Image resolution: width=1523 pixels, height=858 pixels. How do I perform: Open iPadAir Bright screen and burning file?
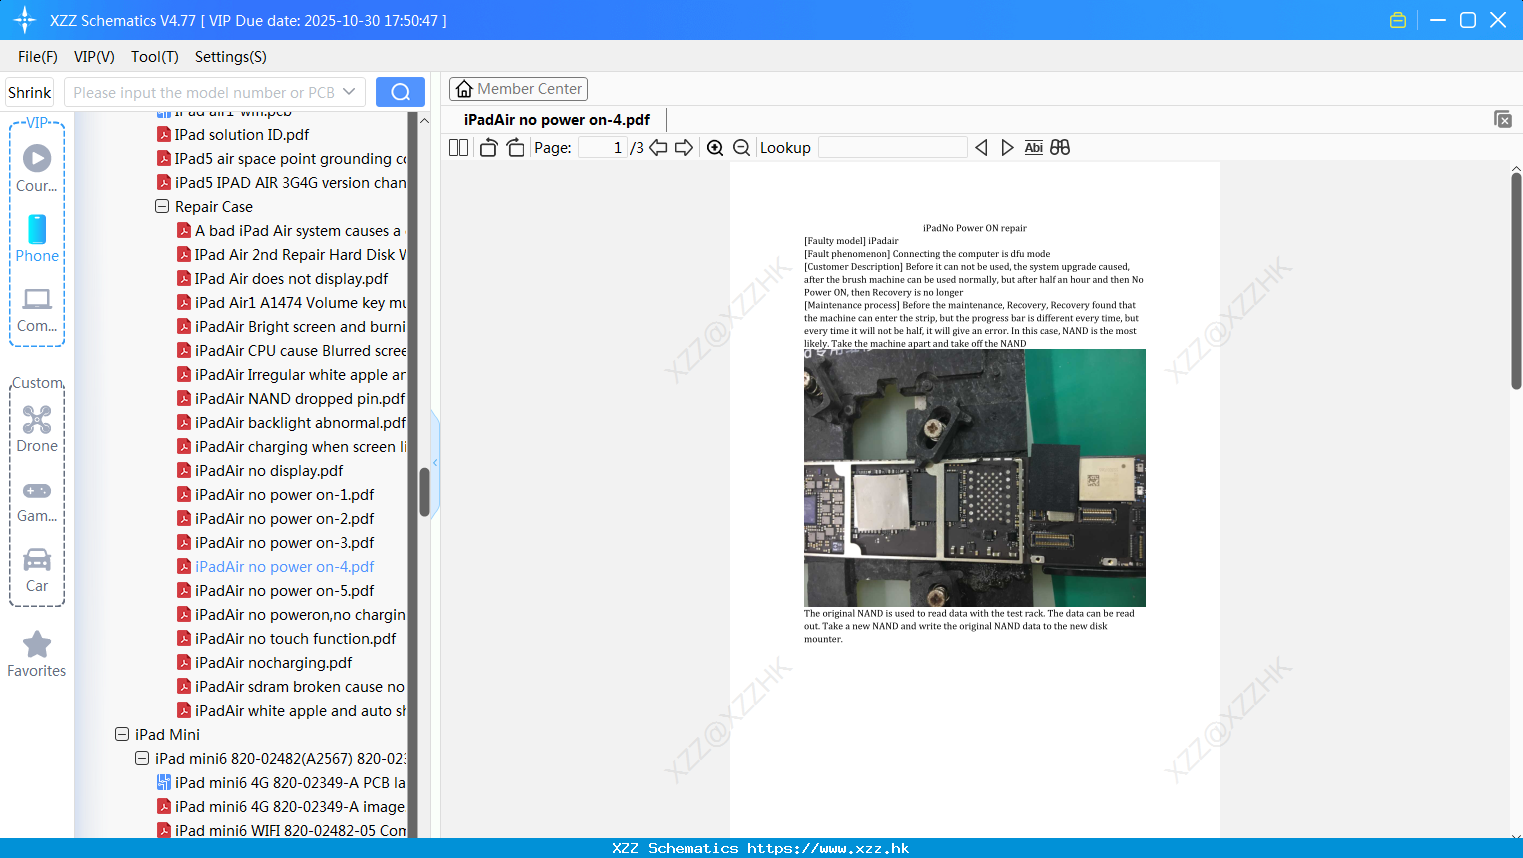(291, 327)
